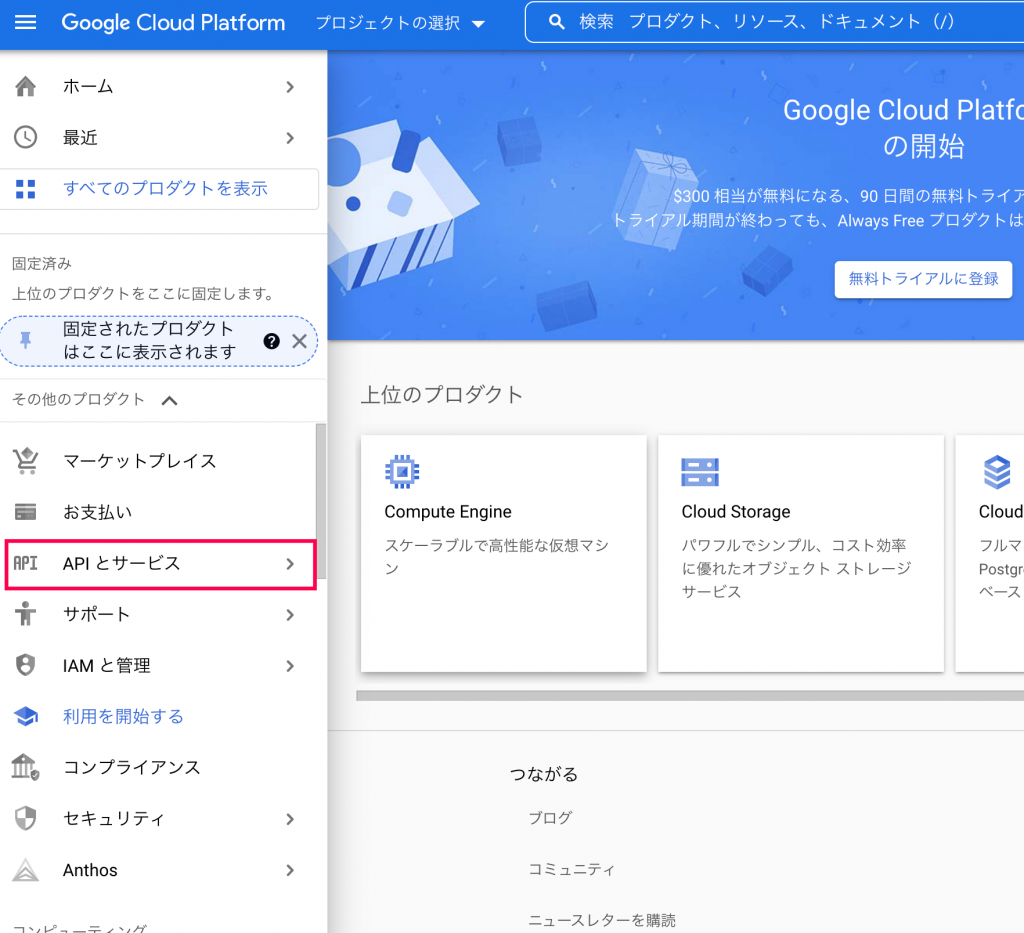1024x933 pixels.
Task: Open the help question mark icon
Action: pos(272,341)
